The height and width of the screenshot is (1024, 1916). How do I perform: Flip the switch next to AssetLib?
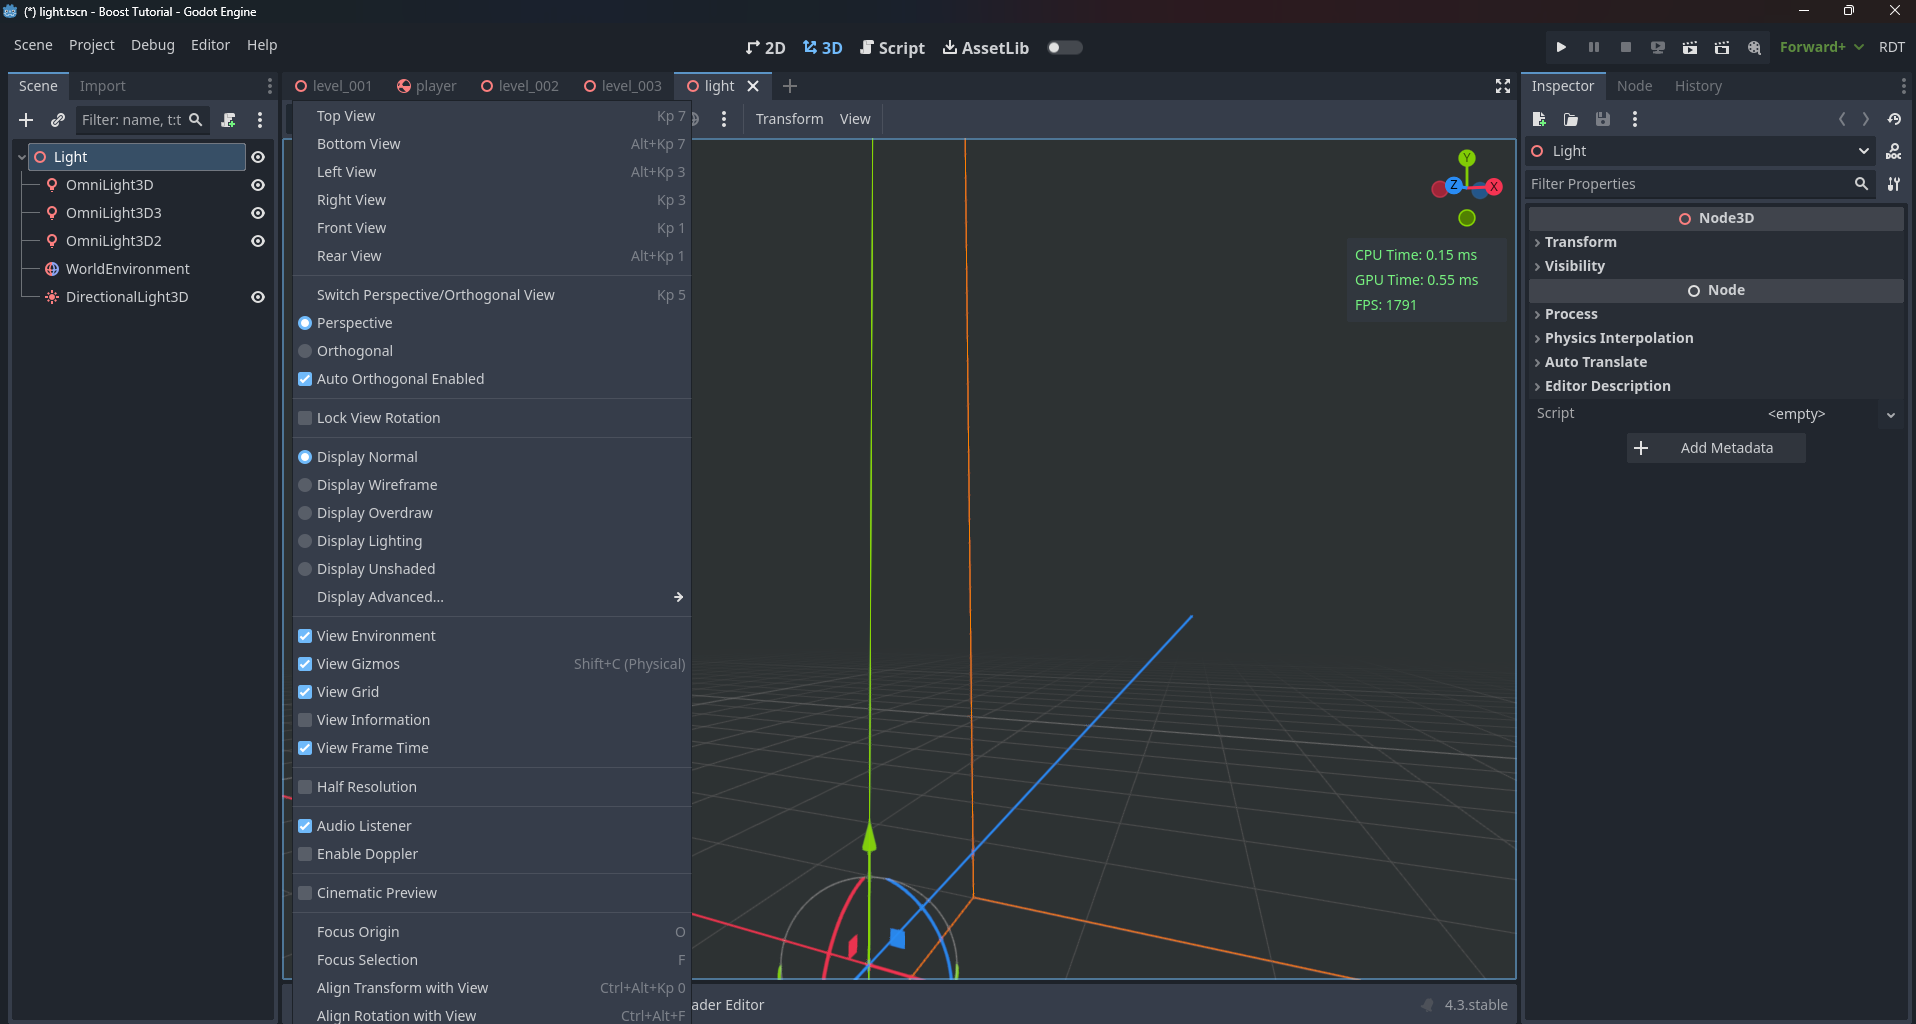pos(1064,47)
